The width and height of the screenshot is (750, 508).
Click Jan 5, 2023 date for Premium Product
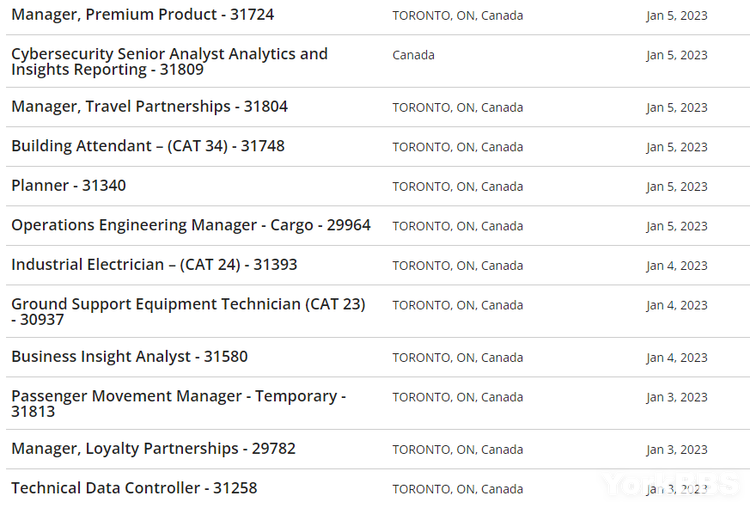(x=676, y=16)
